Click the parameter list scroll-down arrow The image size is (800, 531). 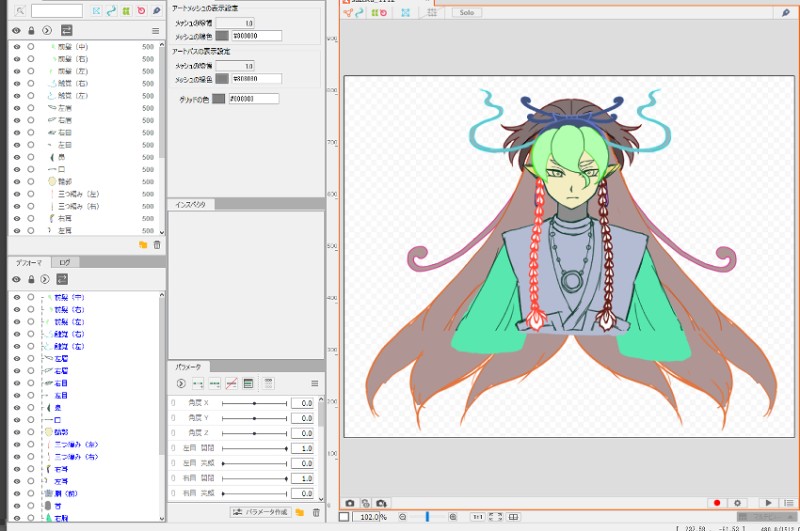[321, 499]
